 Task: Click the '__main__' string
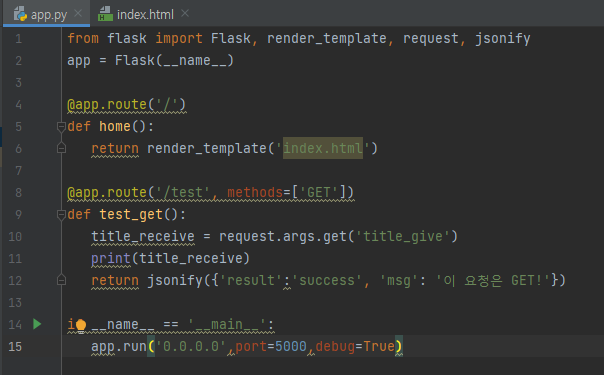coord(227,324)
